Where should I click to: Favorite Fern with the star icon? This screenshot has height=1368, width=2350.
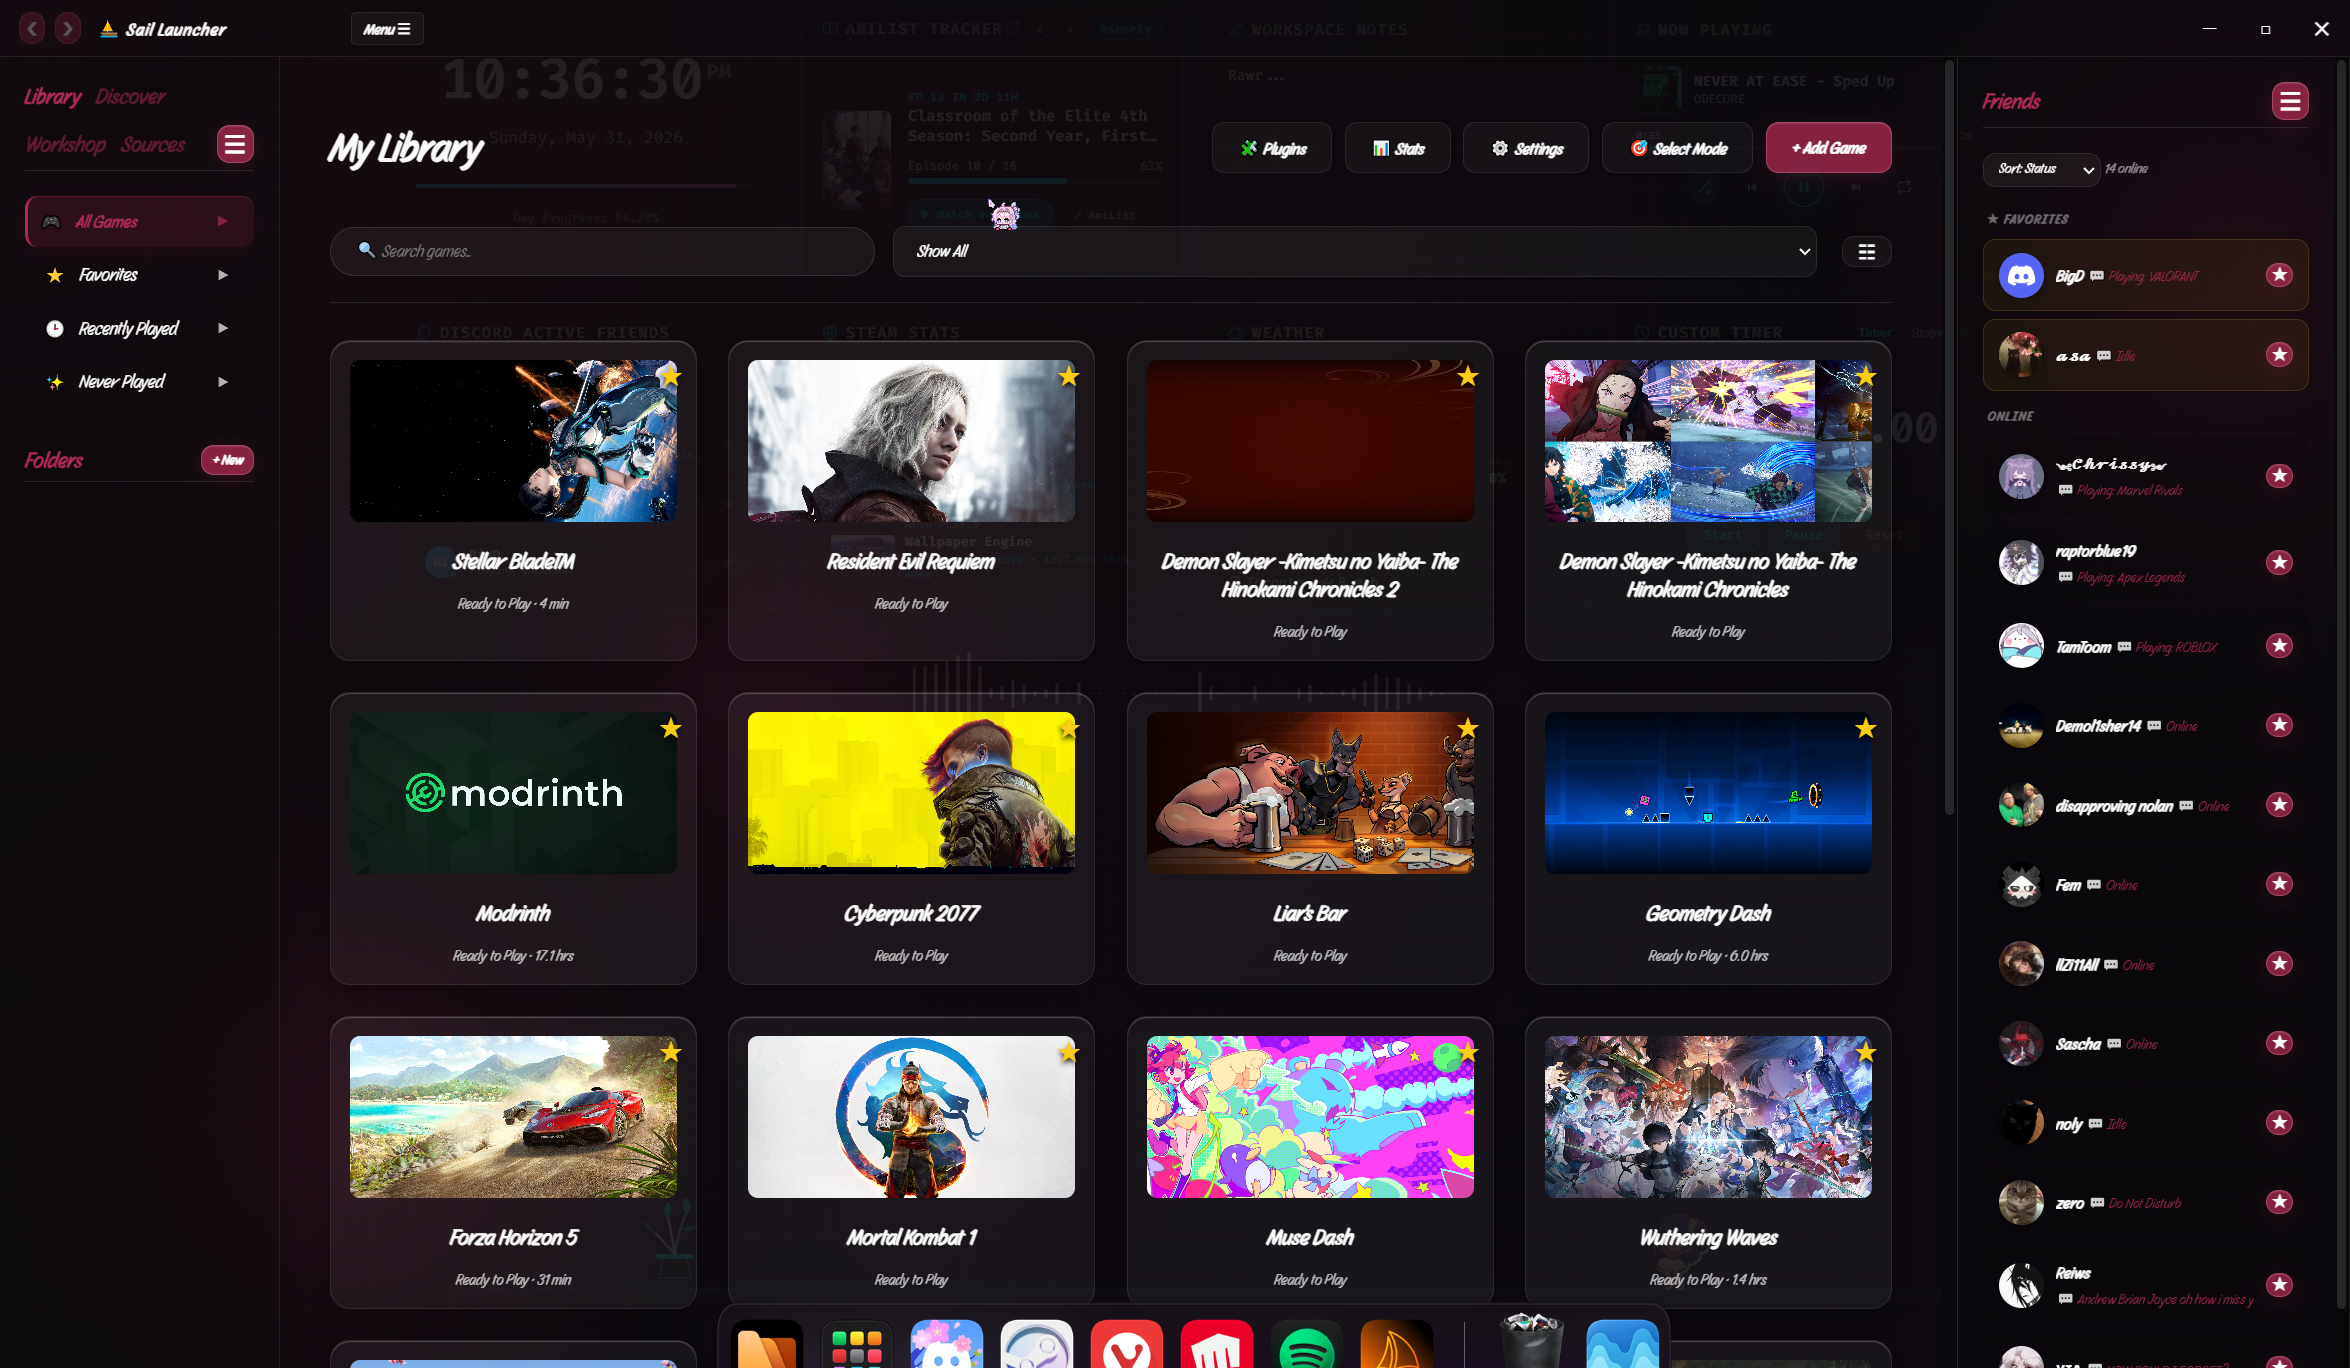tap(2279, 884)
